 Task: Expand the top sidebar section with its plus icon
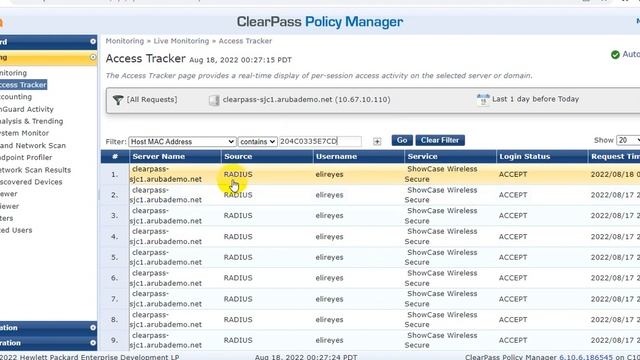[93, 42]
